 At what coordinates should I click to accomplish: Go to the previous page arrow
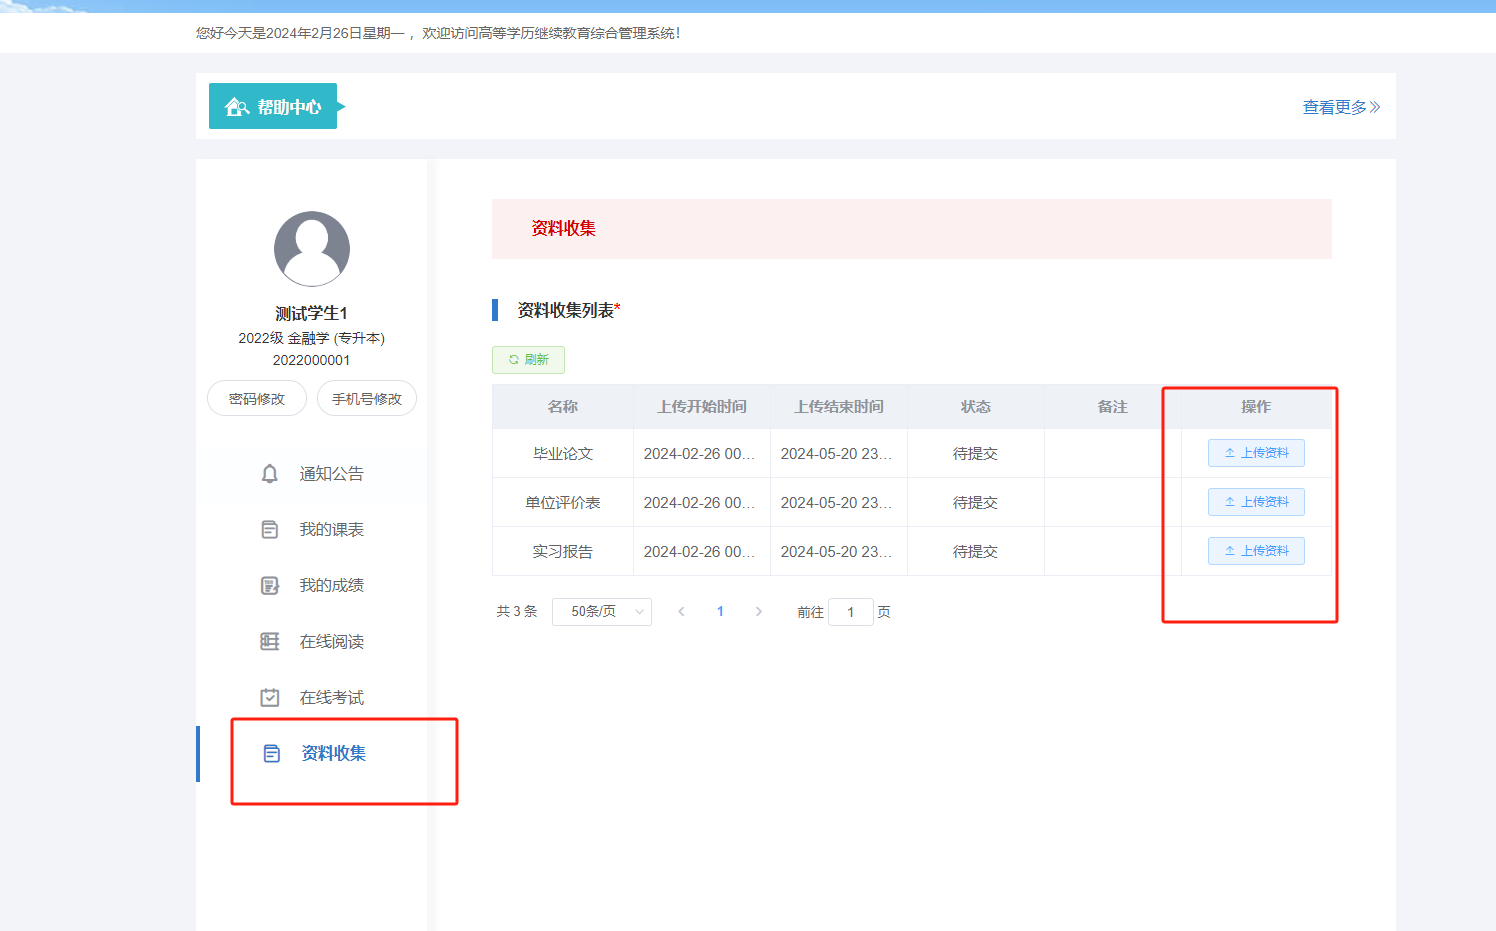click(681, 612)
